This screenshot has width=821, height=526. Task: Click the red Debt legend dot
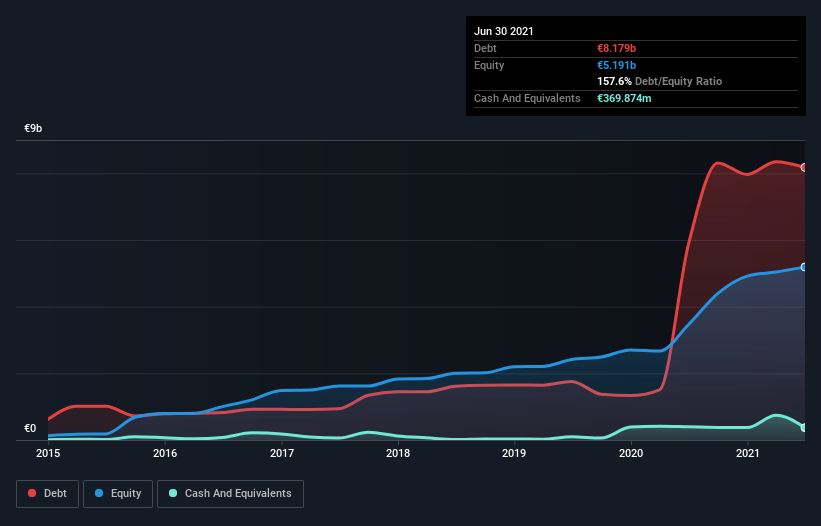point(32,493)
